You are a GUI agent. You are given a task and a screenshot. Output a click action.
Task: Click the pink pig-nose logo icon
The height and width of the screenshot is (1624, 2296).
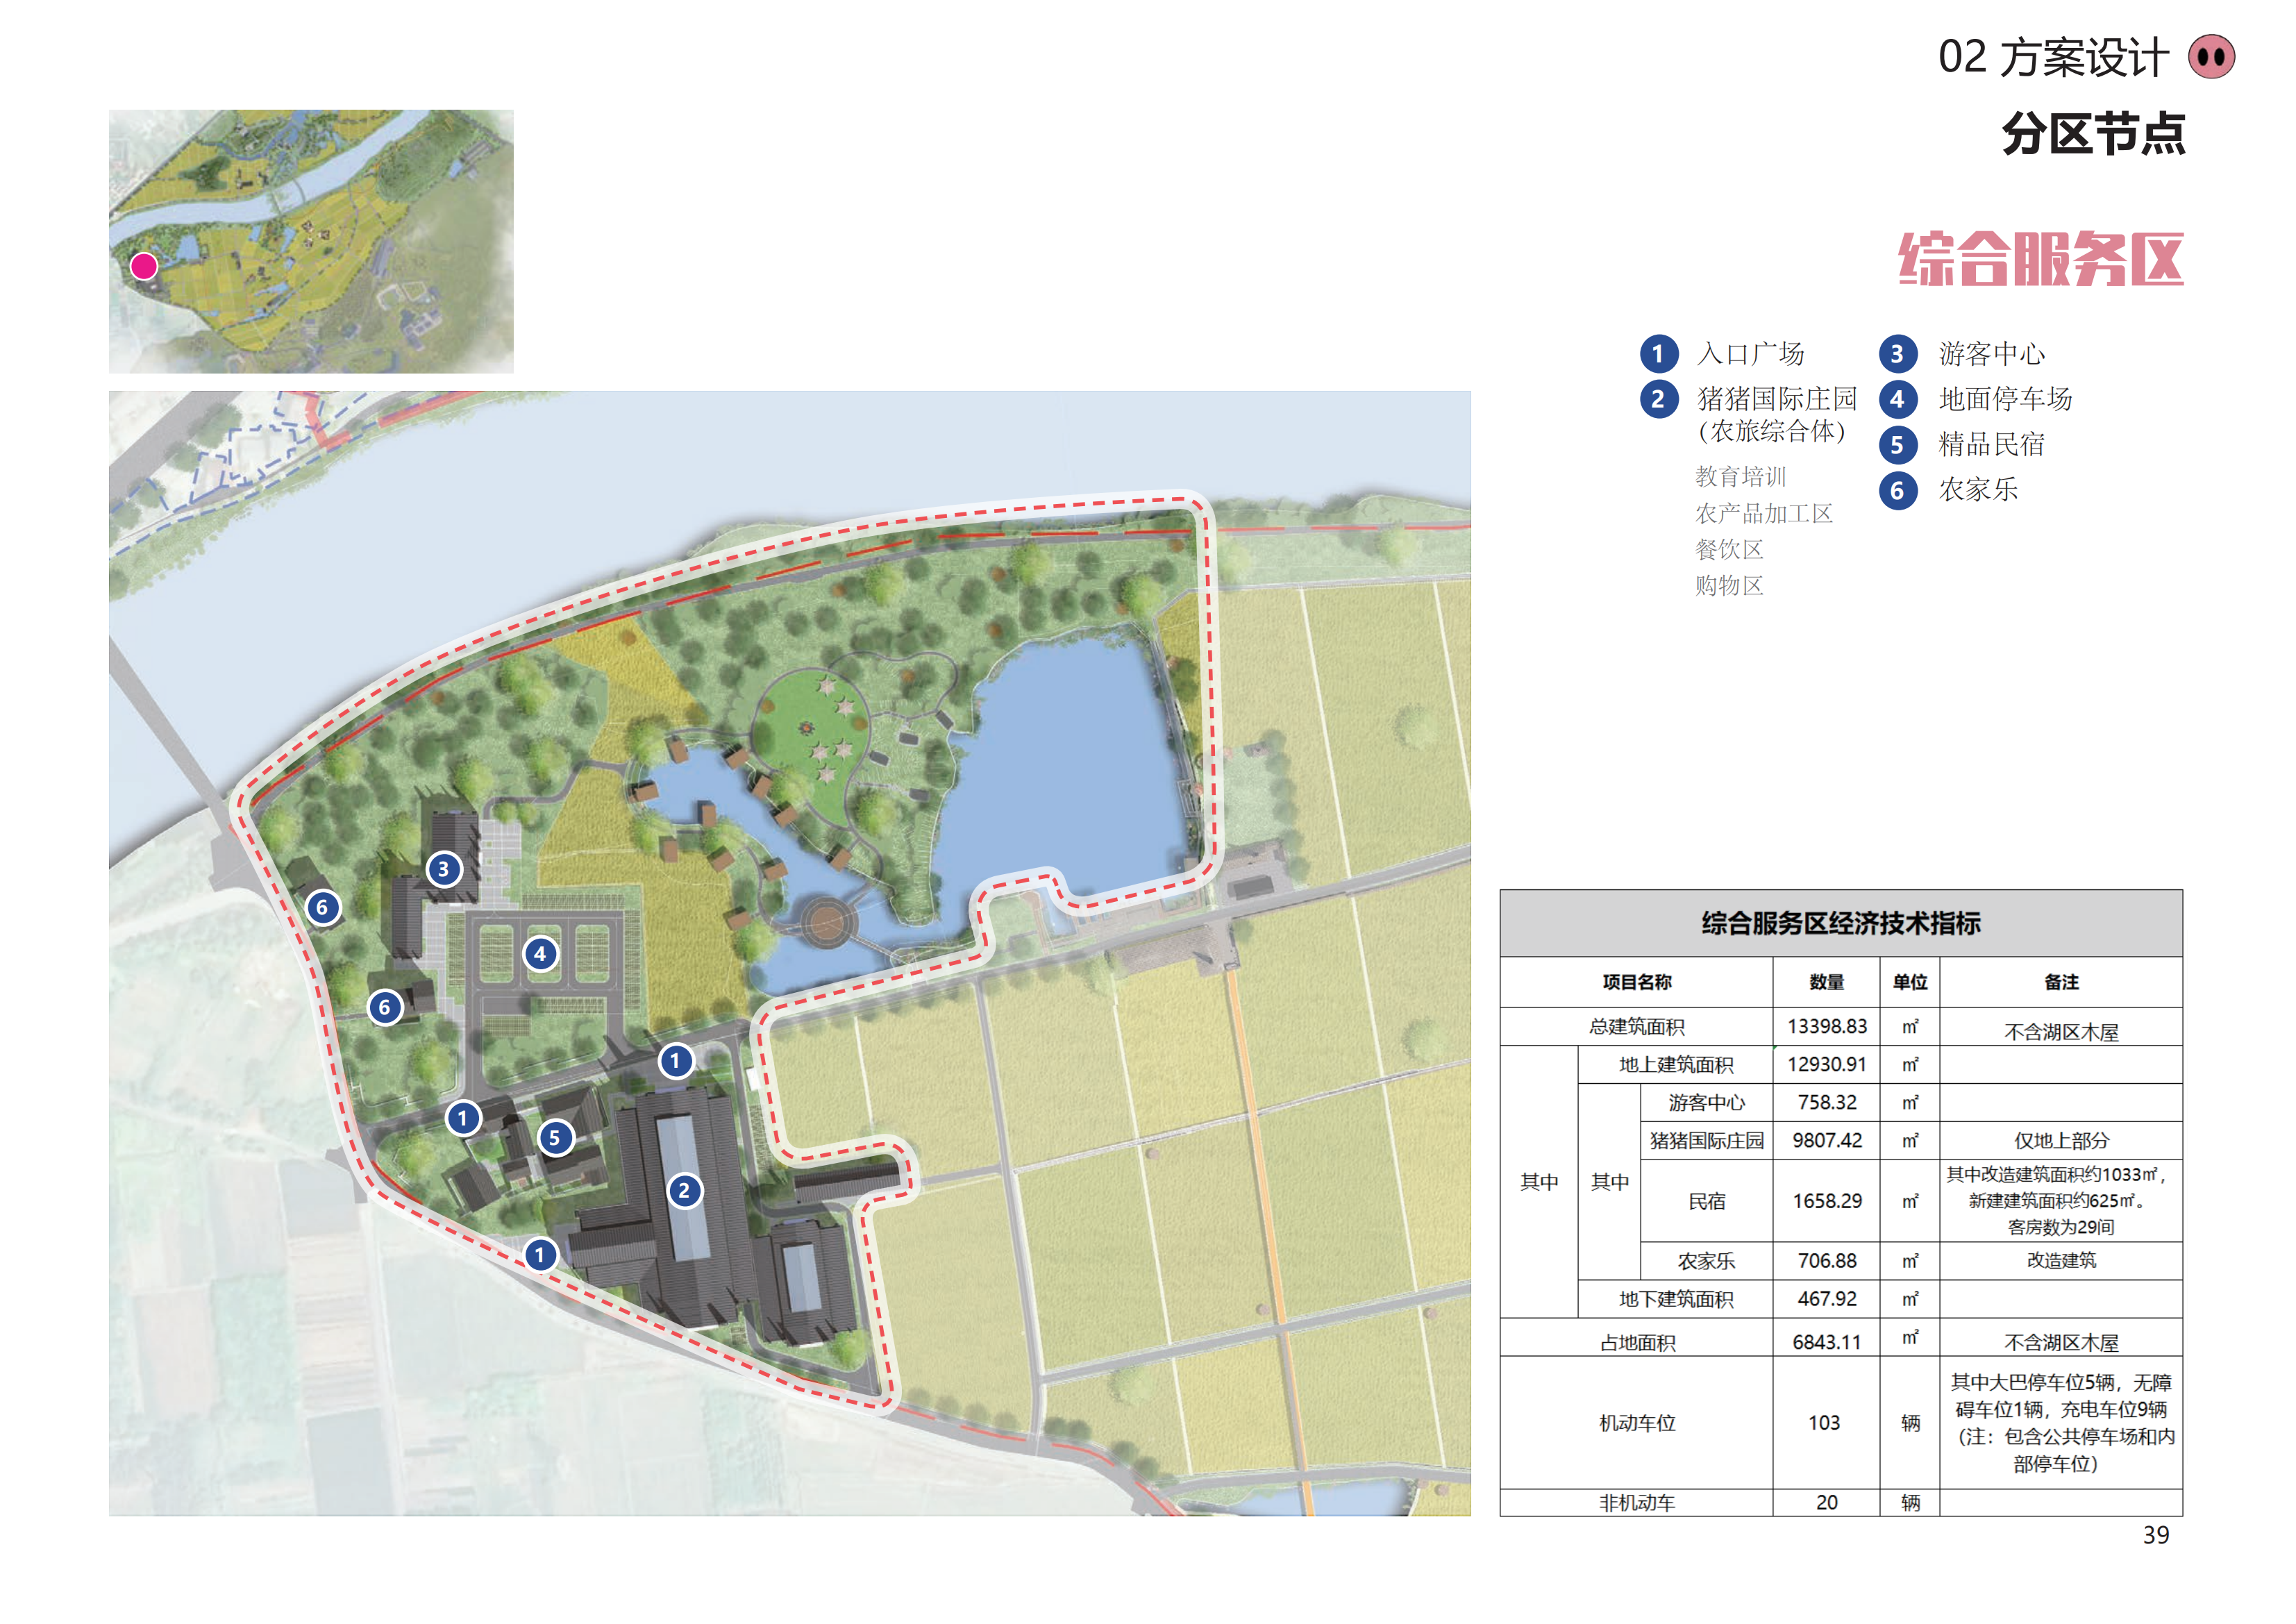2211,57
